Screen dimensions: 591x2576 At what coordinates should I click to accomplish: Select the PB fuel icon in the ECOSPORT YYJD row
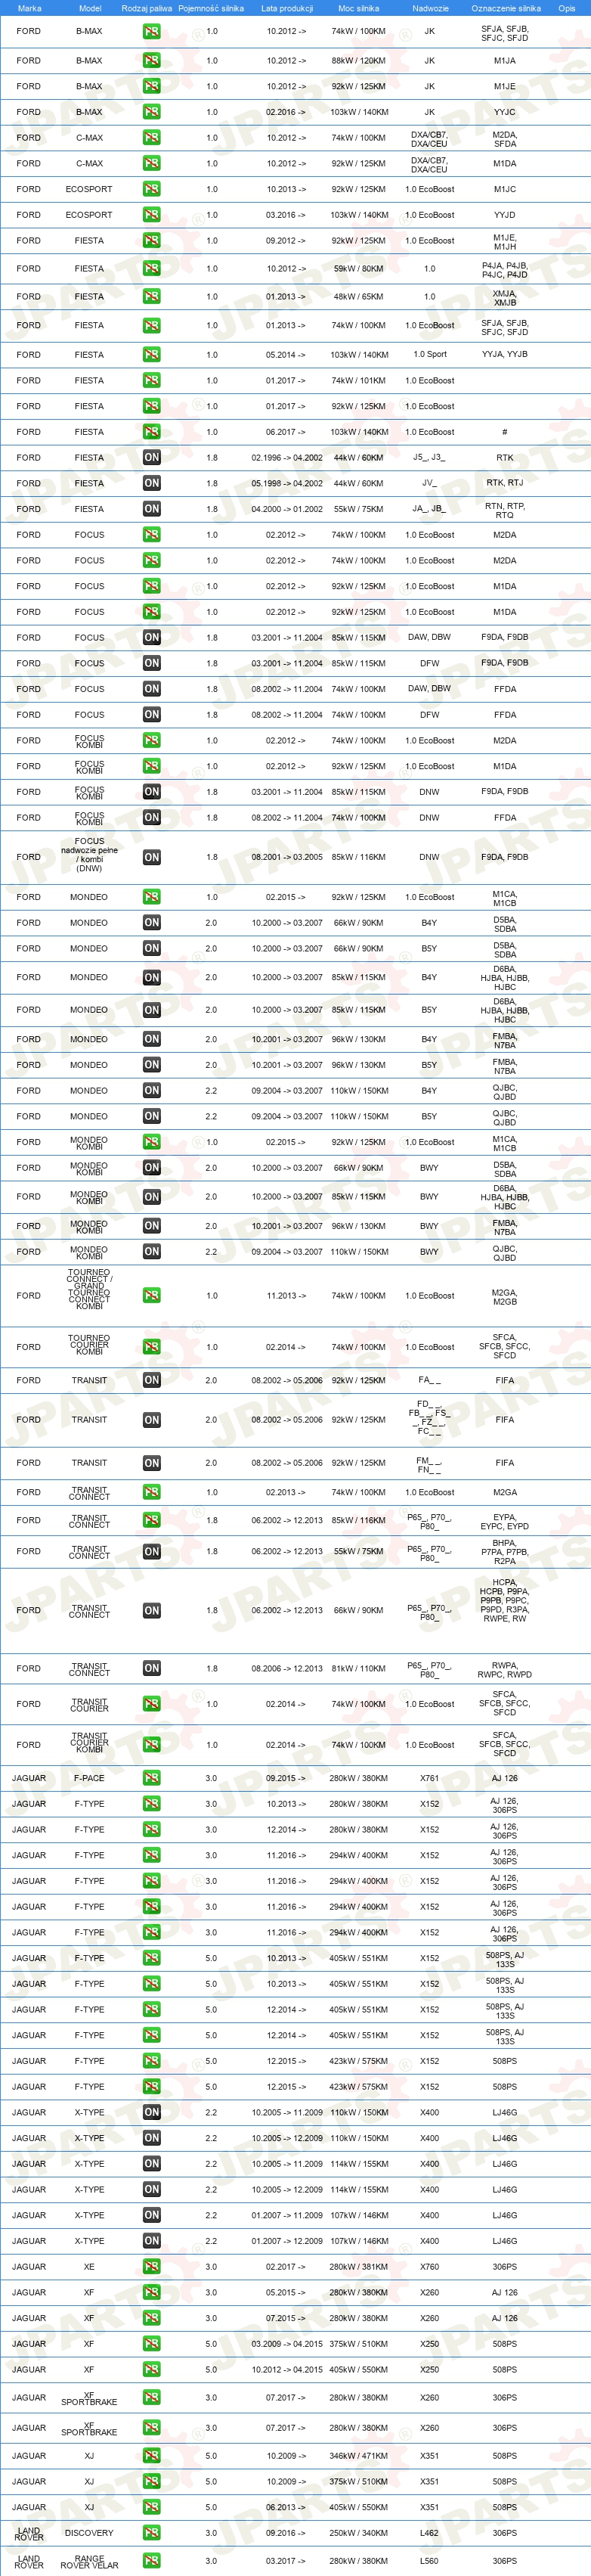pyautogui.click(x=151, y=215)
